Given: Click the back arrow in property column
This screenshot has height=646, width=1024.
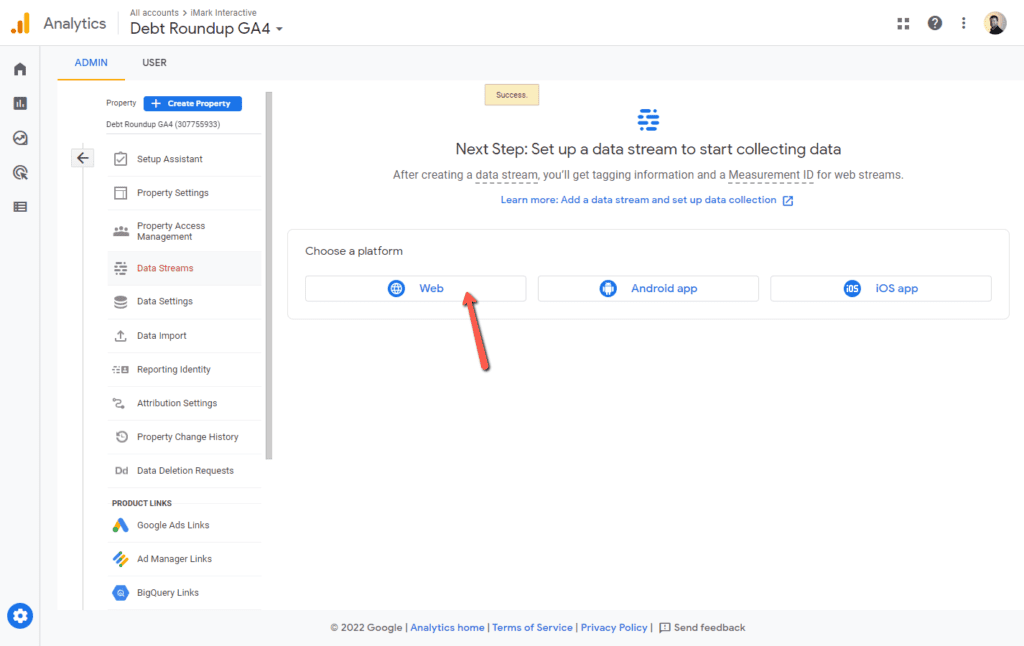Looking at the screenshot, I should pyautogui.click(x=82, y=158).
